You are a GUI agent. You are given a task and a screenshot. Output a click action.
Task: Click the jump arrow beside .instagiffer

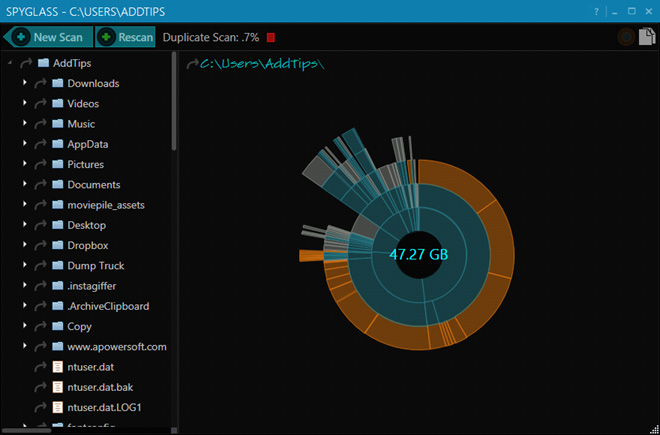tap(40, 286)
